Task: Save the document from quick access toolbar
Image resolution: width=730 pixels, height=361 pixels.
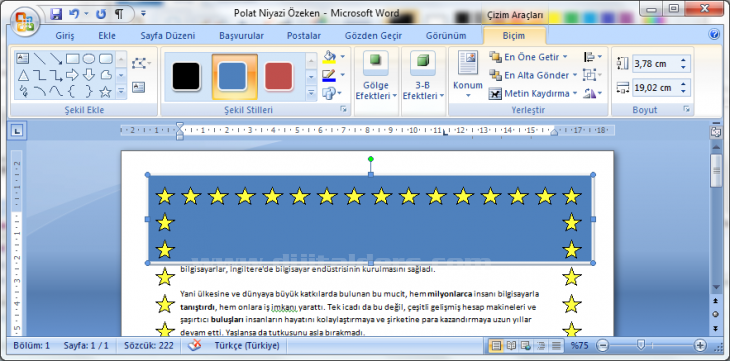Action: pyautogui.click(x=56, y=14)
